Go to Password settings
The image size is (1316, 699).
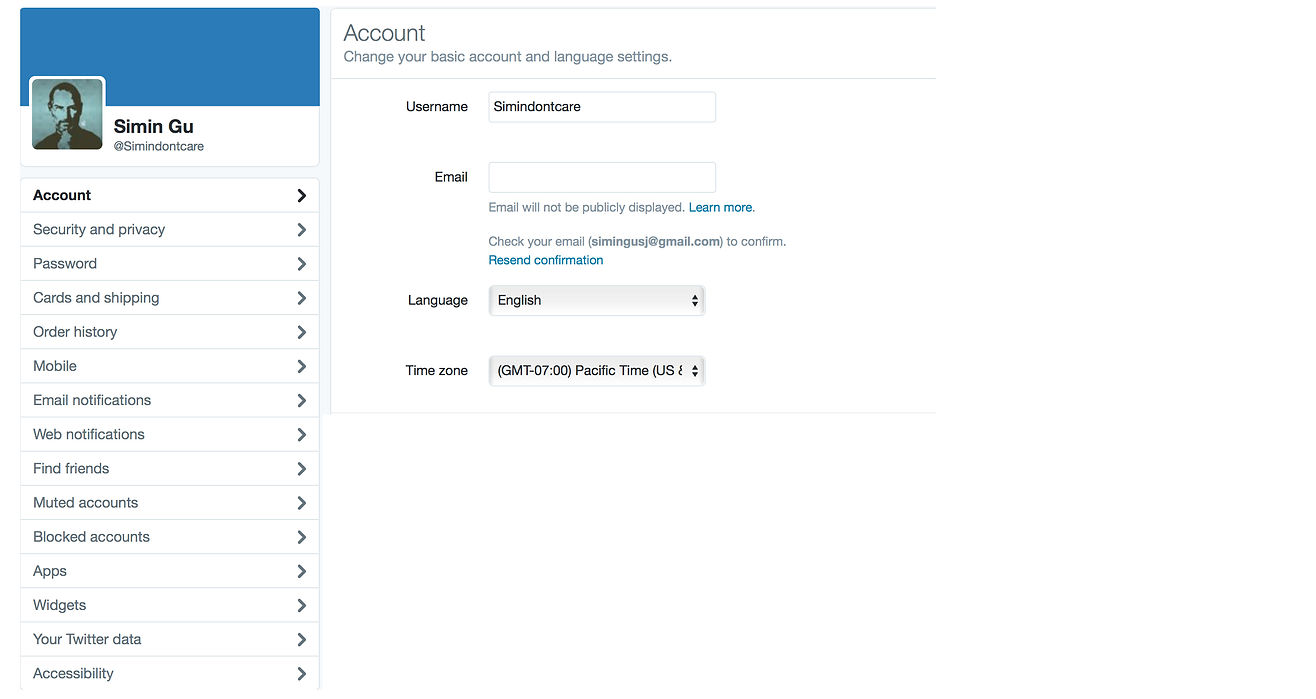[x=170, y=263]
